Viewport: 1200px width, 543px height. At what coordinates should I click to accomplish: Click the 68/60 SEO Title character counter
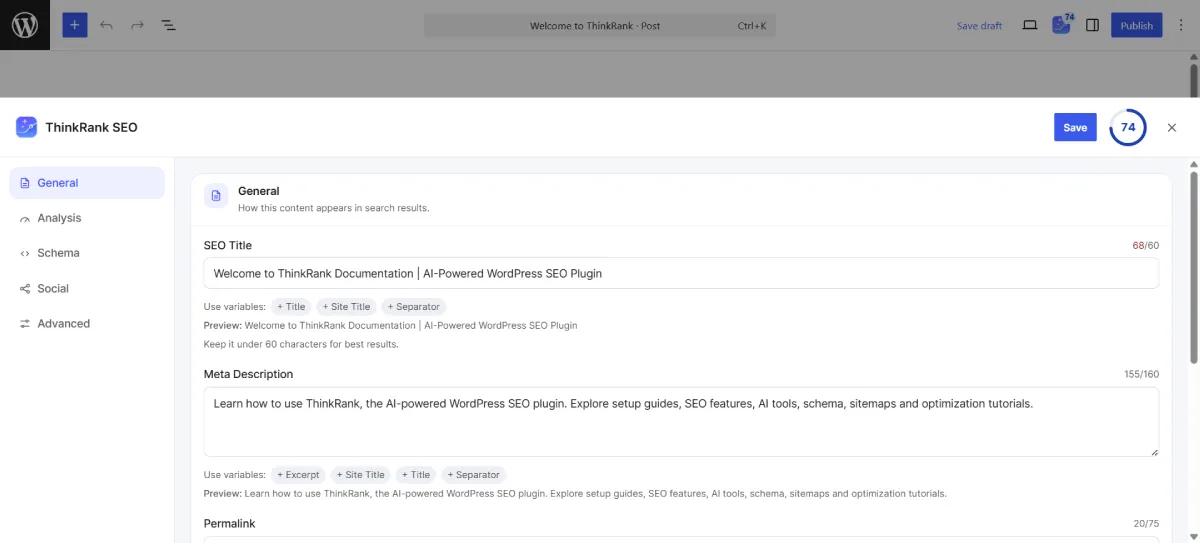[1145, 246]
